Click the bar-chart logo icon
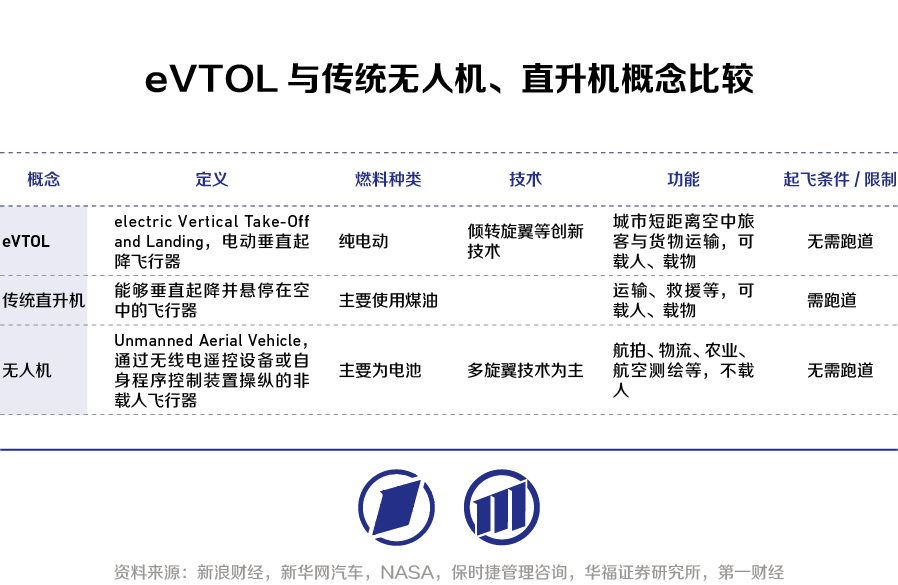Image resolution: width=898 pixels, height=585 pixels. click(502, 507)
